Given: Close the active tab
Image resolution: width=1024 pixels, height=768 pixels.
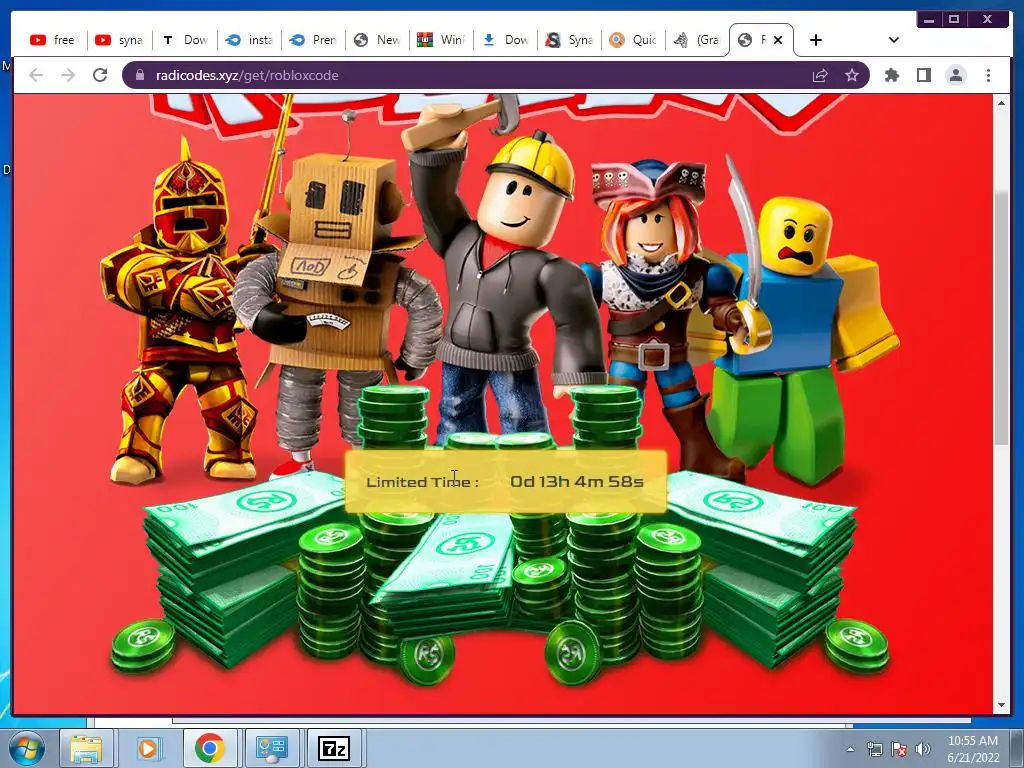Looking at the screenshot, I should click(x=778, y=40).
